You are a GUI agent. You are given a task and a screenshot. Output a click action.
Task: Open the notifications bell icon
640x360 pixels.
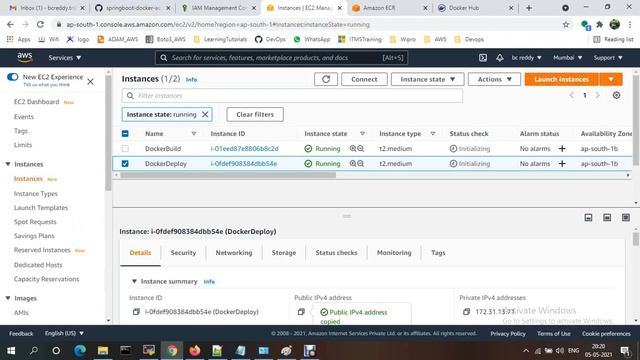click(500, 58)
